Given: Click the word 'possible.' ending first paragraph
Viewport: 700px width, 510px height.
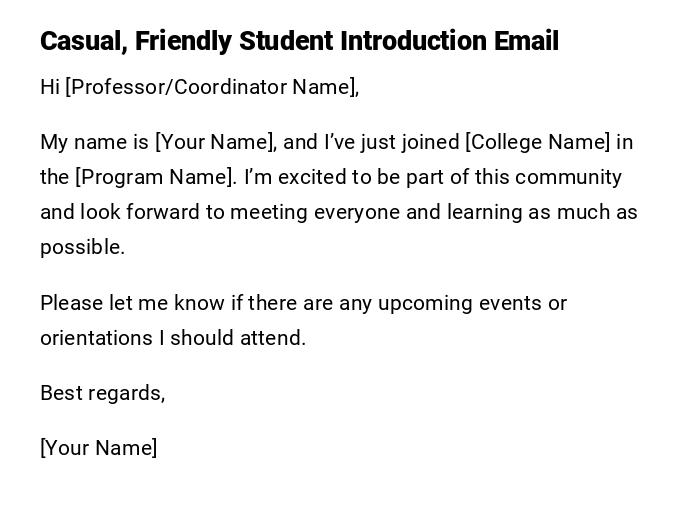Looking at the screenshot, I should (82, 247).
